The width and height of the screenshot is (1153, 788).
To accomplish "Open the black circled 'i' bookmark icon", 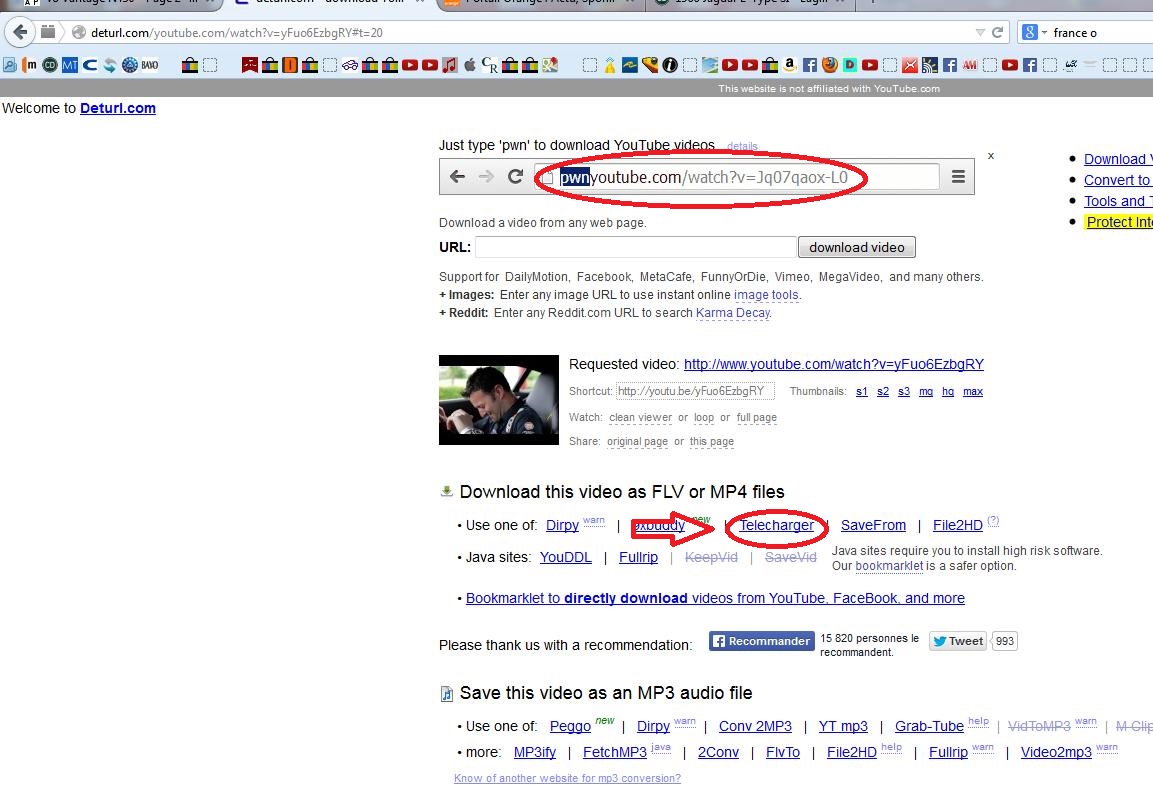I will coord(670,65).
